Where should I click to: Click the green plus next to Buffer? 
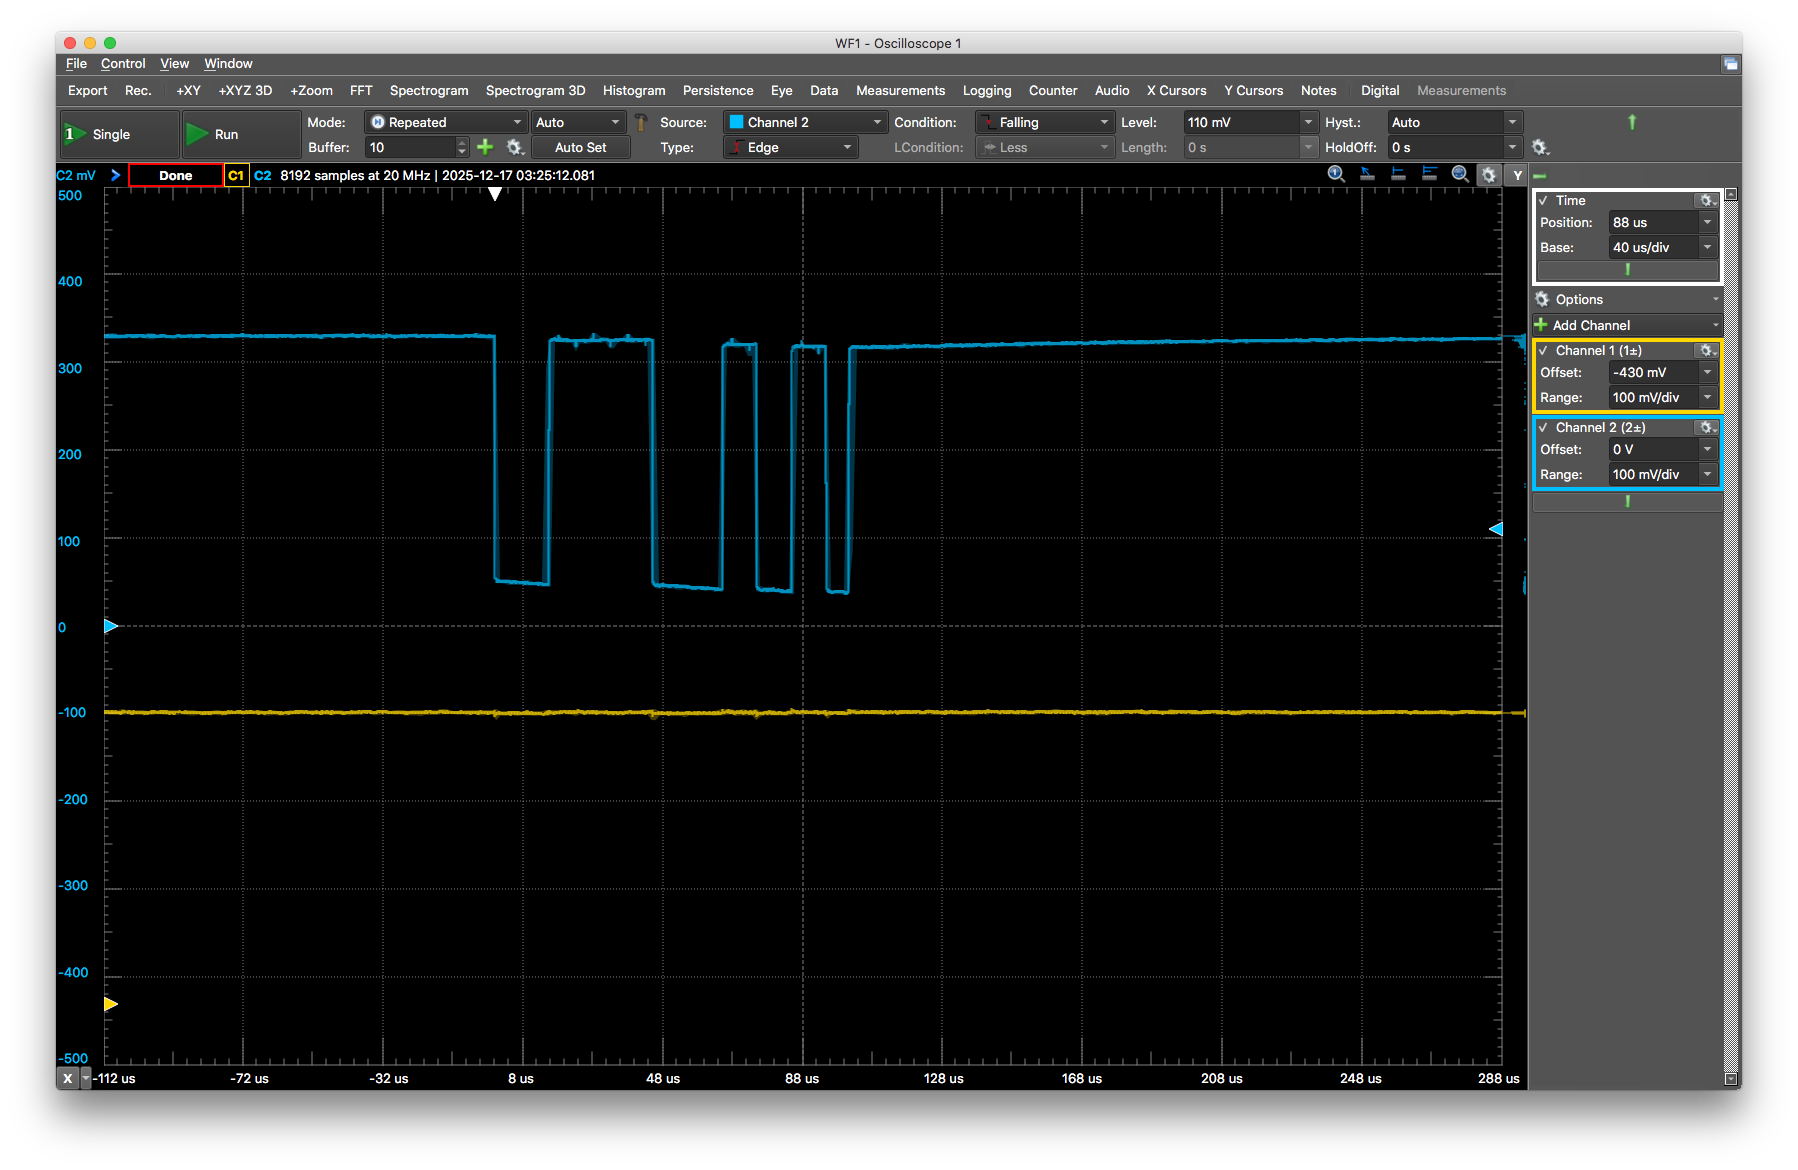(485, 147)
